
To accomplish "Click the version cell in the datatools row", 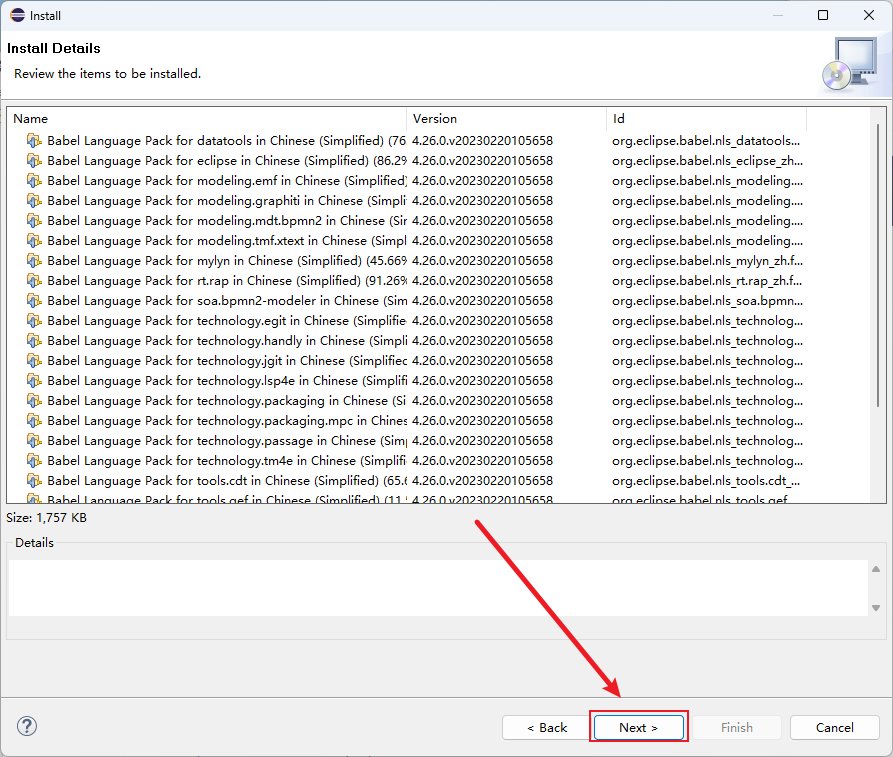I will coord(482,141).
